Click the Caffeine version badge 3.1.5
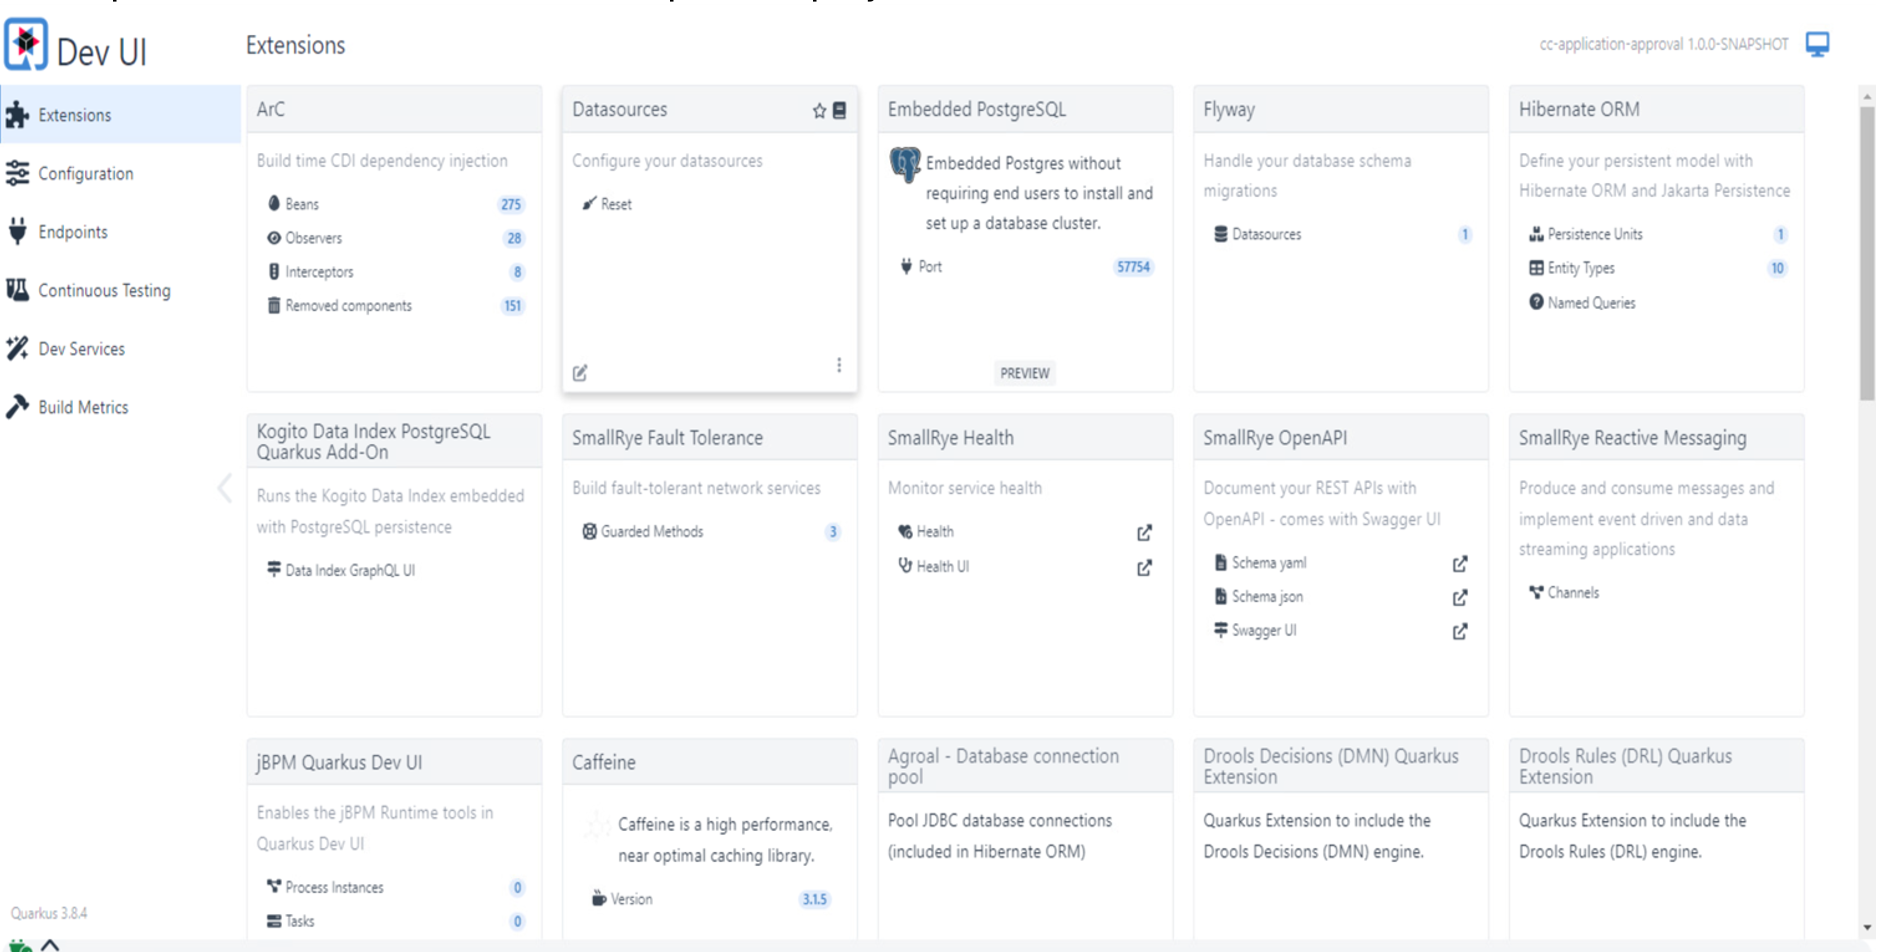This screenshot has width=1878, height=952. point(815,899)
